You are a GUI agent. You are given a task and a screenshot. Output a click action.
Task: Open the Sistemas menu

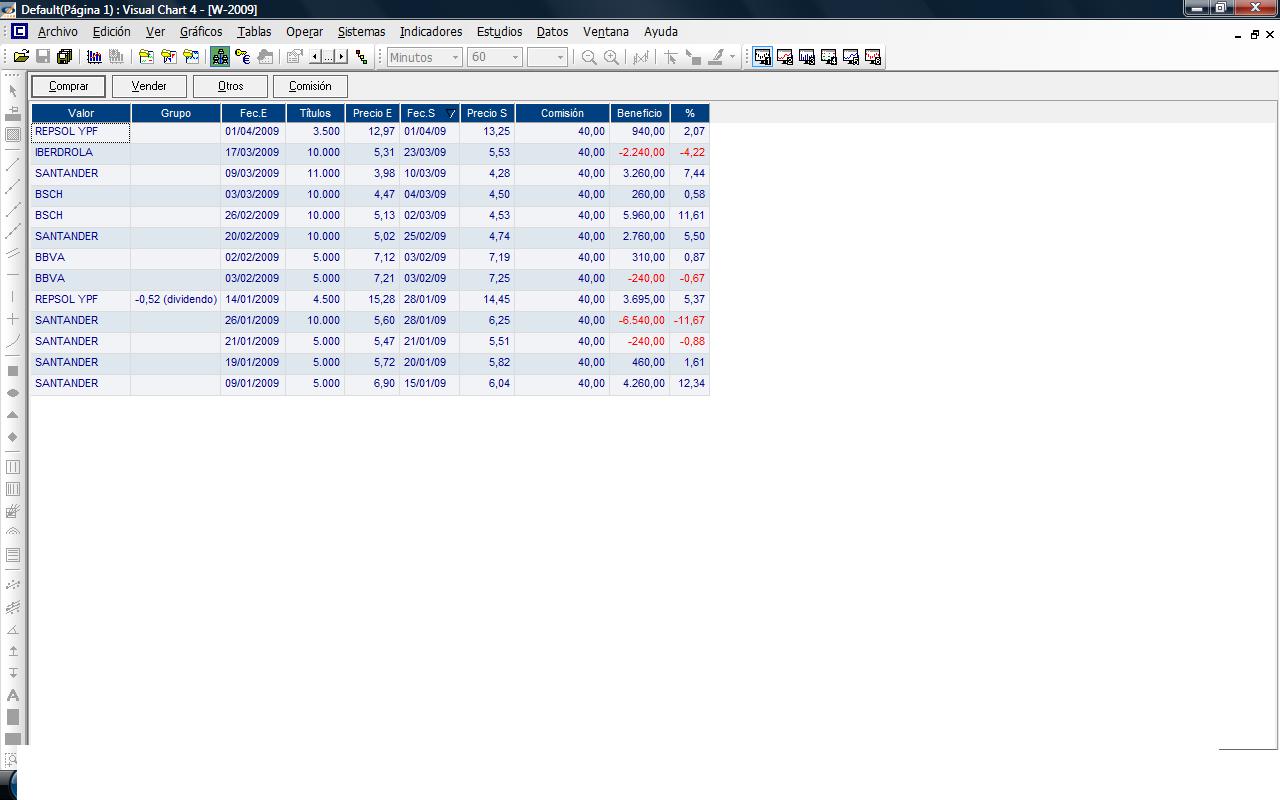[x=361, y=31]
